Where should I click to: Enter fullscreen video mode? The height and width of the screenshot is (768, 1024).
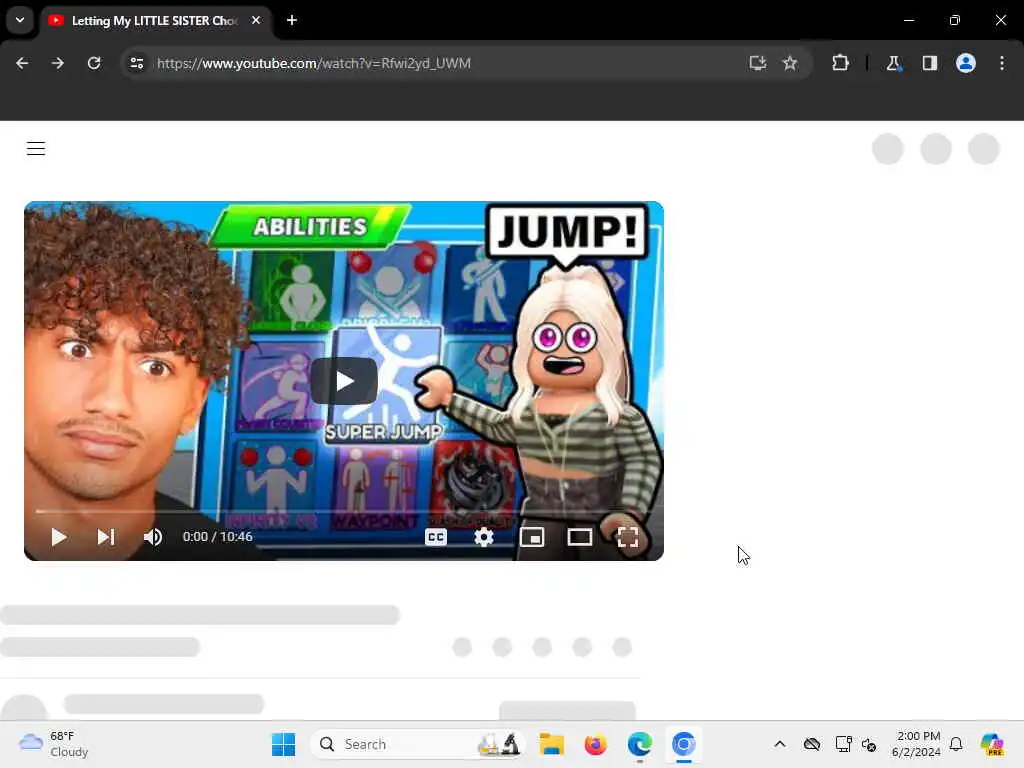(x=628, y=537)
